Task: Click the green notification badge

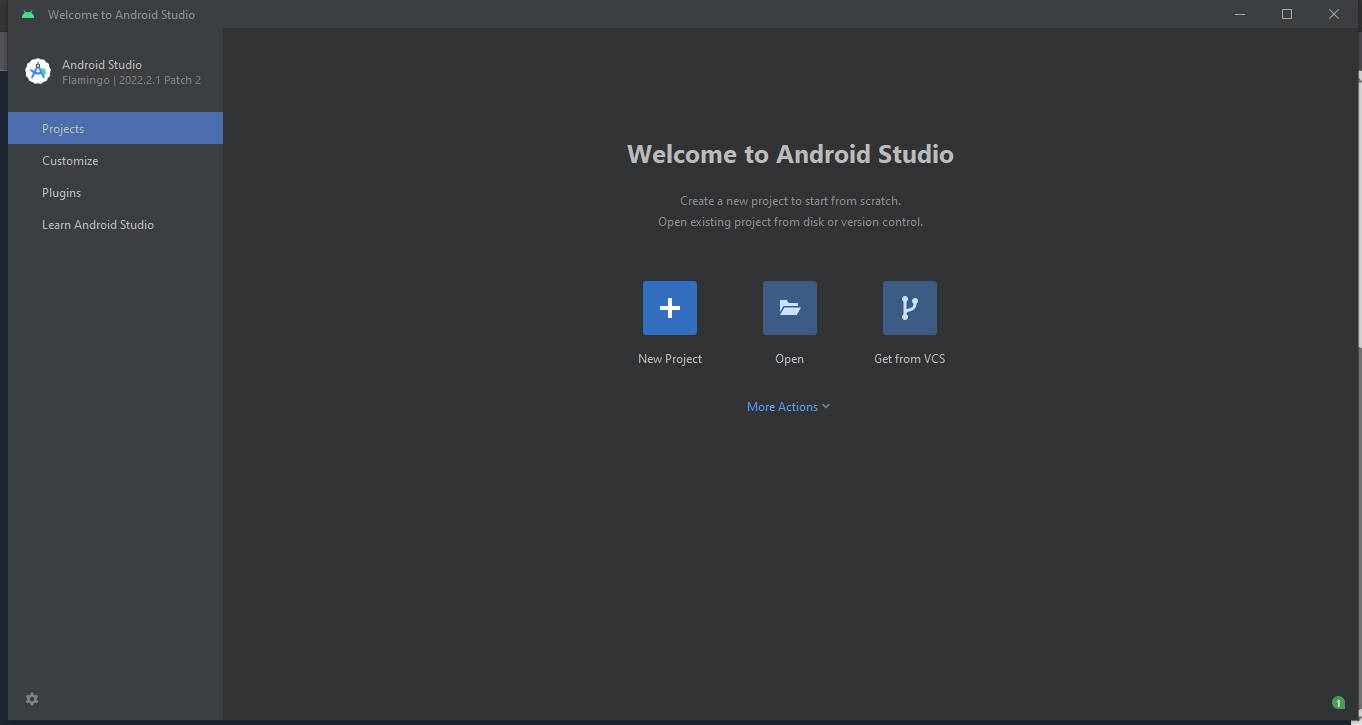Action: point(1339,703)
